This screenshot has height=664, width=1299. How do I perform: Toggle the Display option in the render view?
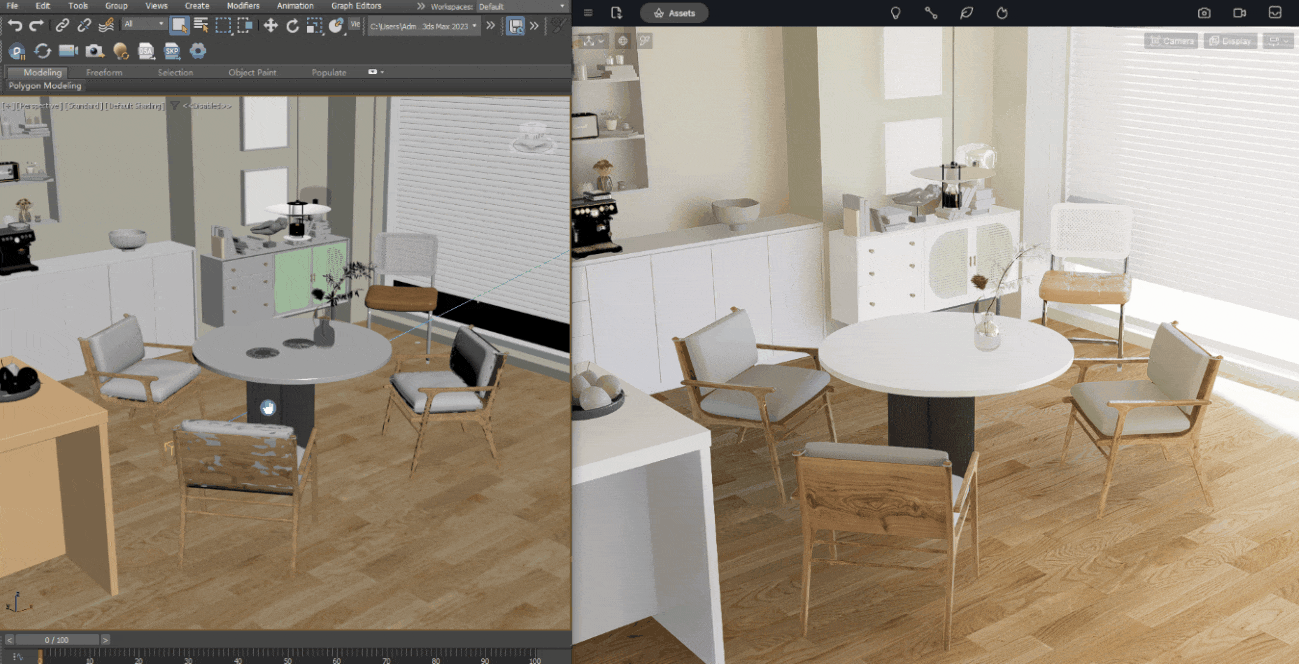click(x=1231, y=41)
